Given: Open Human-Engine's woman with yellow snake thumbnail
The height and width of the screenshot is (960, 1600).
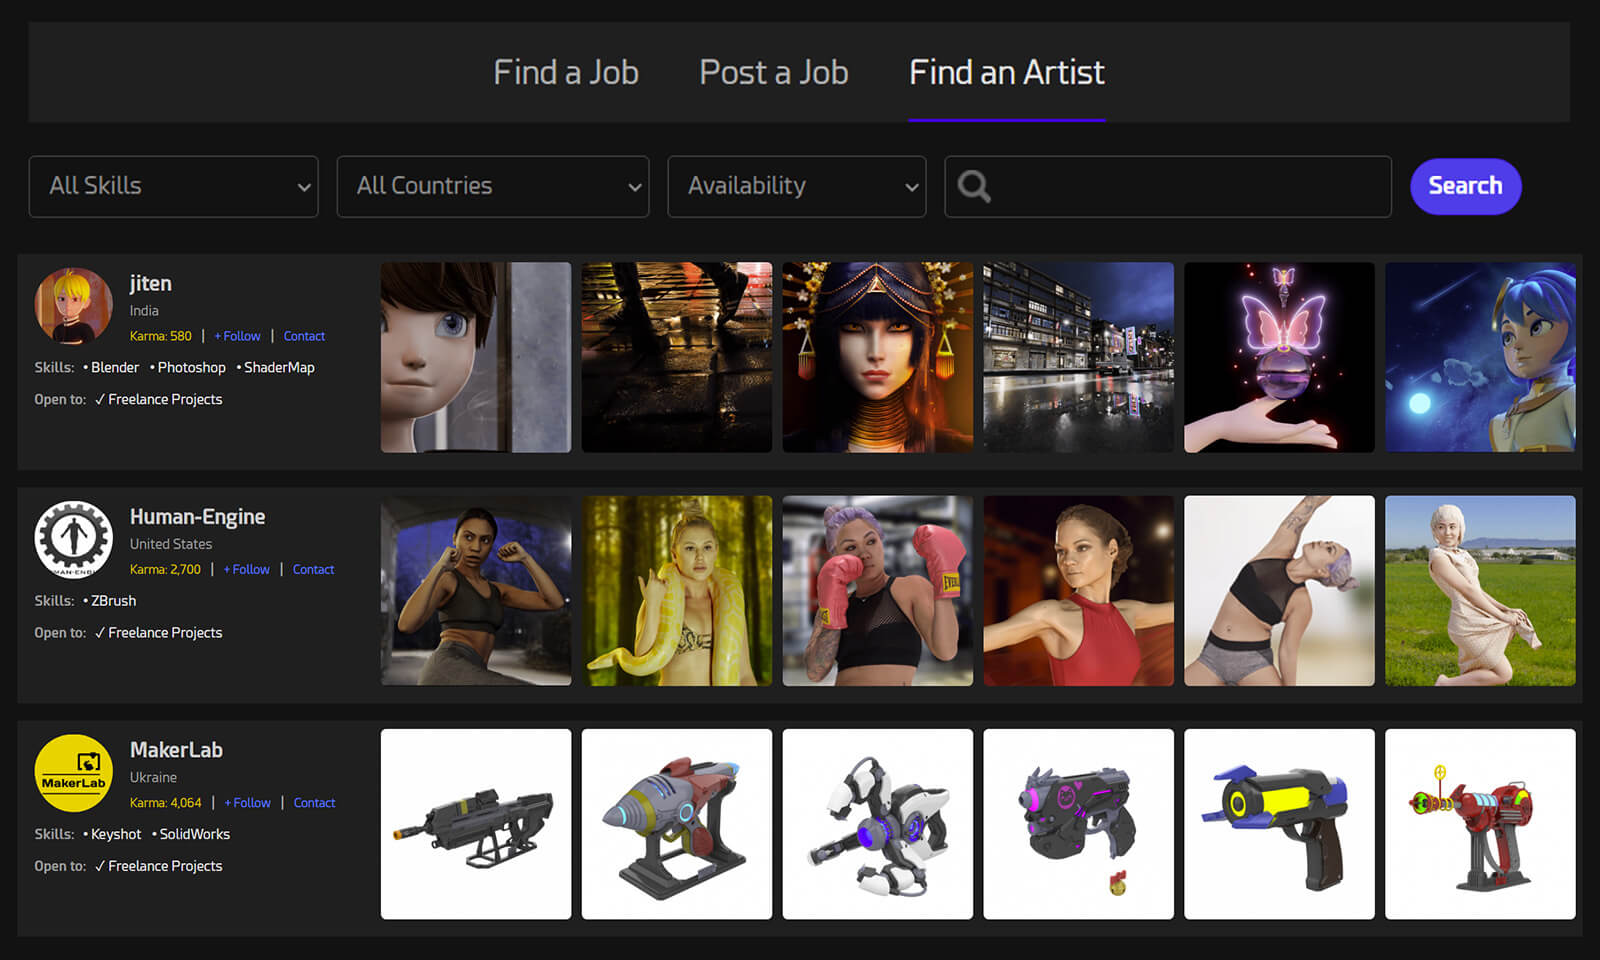Looking at the screenshot, I should point(677,590).
